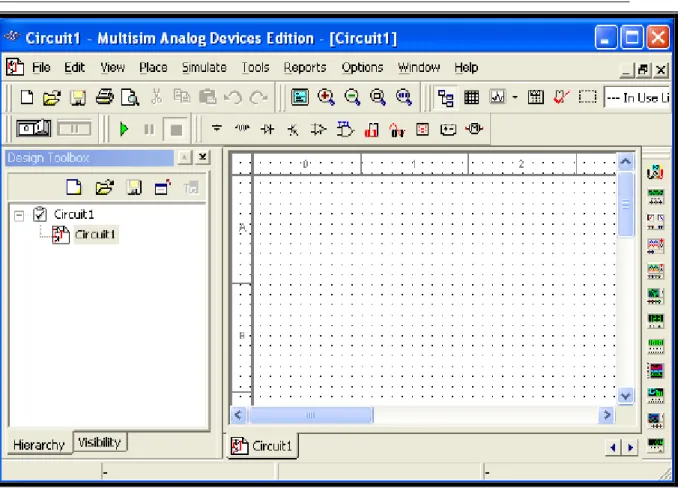Switch to the Hierarchy tab
This screenshot has width=678, height=488.
pyautogui.click(x=39, y=444)
